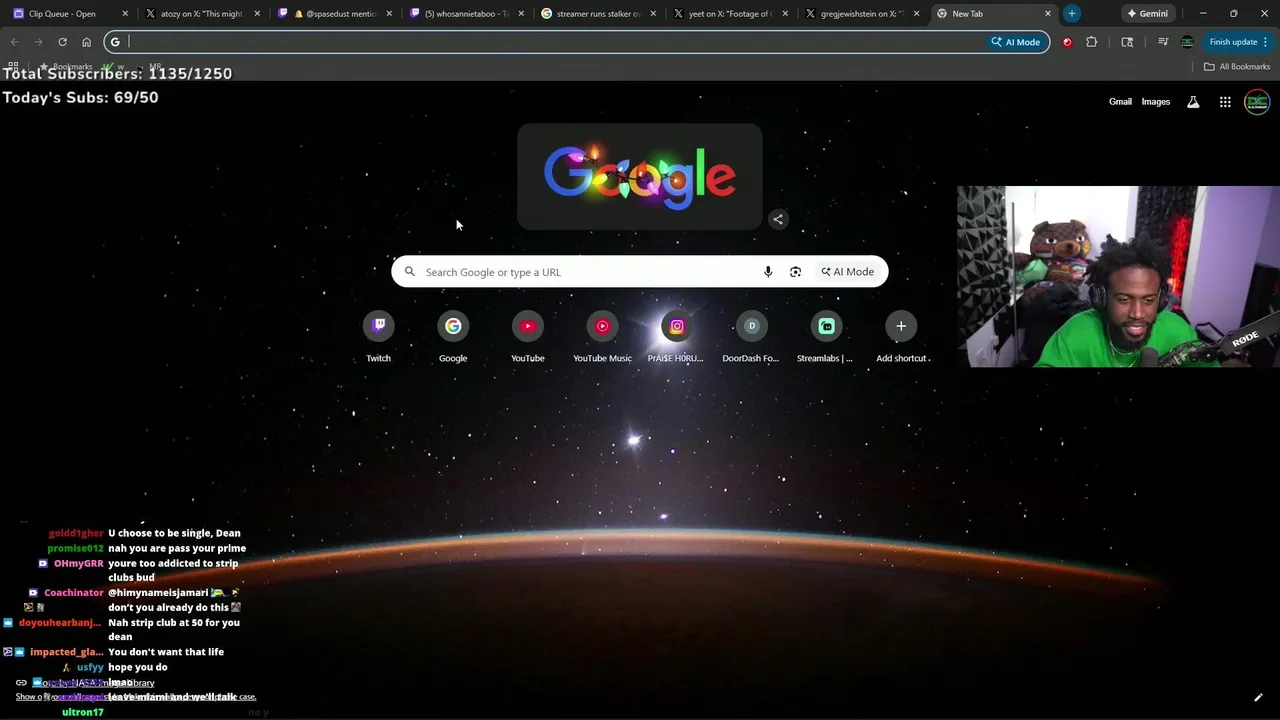Open the Google shortcut tile
The height and width of the screenshot is (720, 1280).
pyautogui.click(x=453, y=338)
